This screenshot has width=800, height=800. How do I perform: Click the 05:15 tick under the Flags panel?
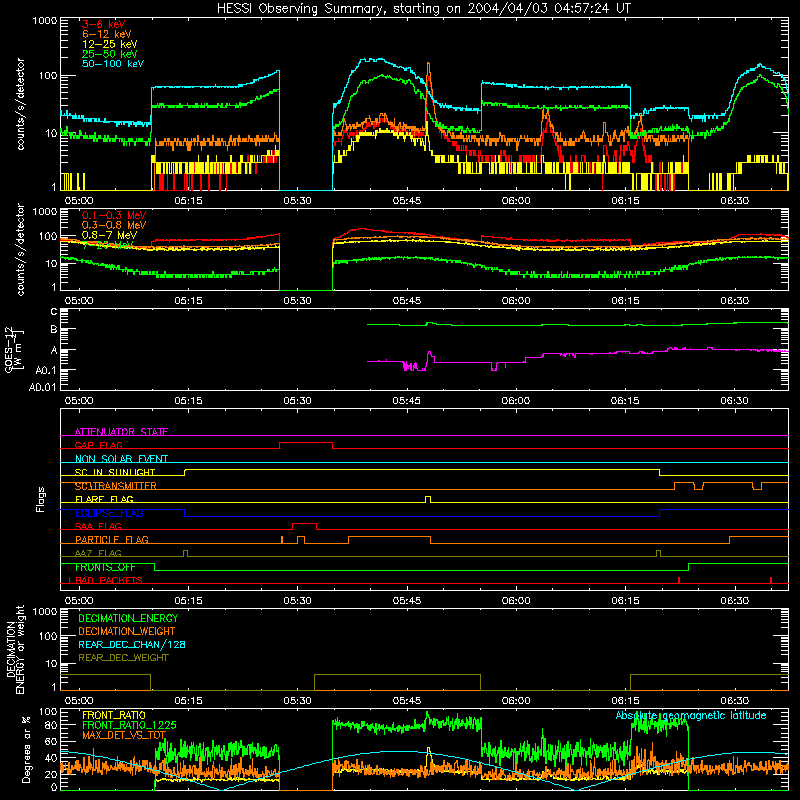[x=188, y=601]
